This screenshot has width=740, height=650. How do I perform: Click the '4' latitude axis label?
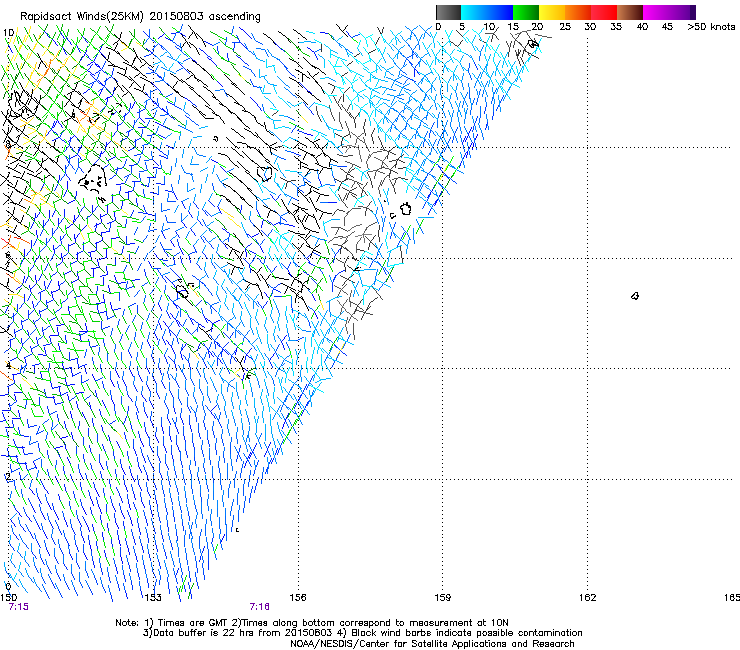pyautogui.click(x=8, y=365)
